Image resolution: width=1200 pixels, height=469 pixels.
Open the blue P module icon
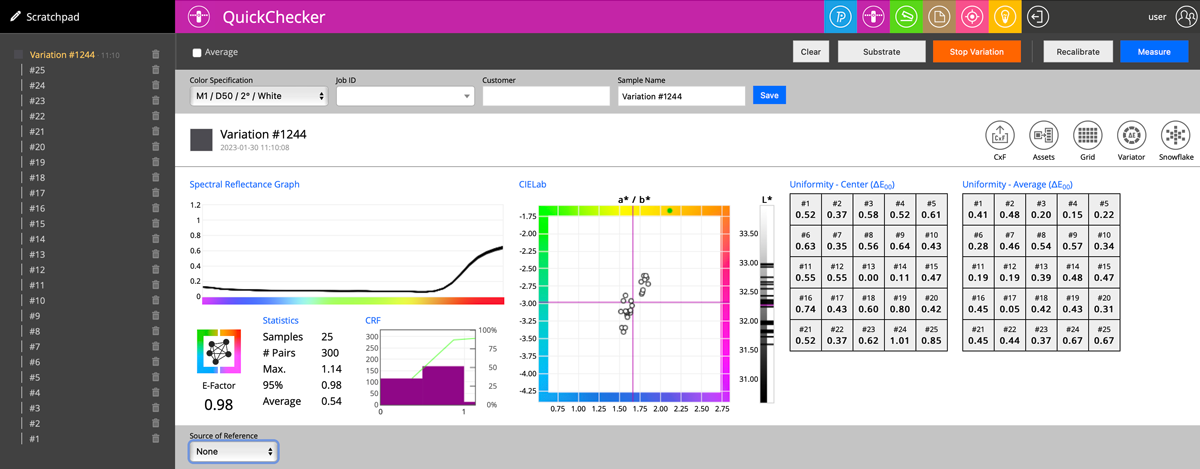841,17
